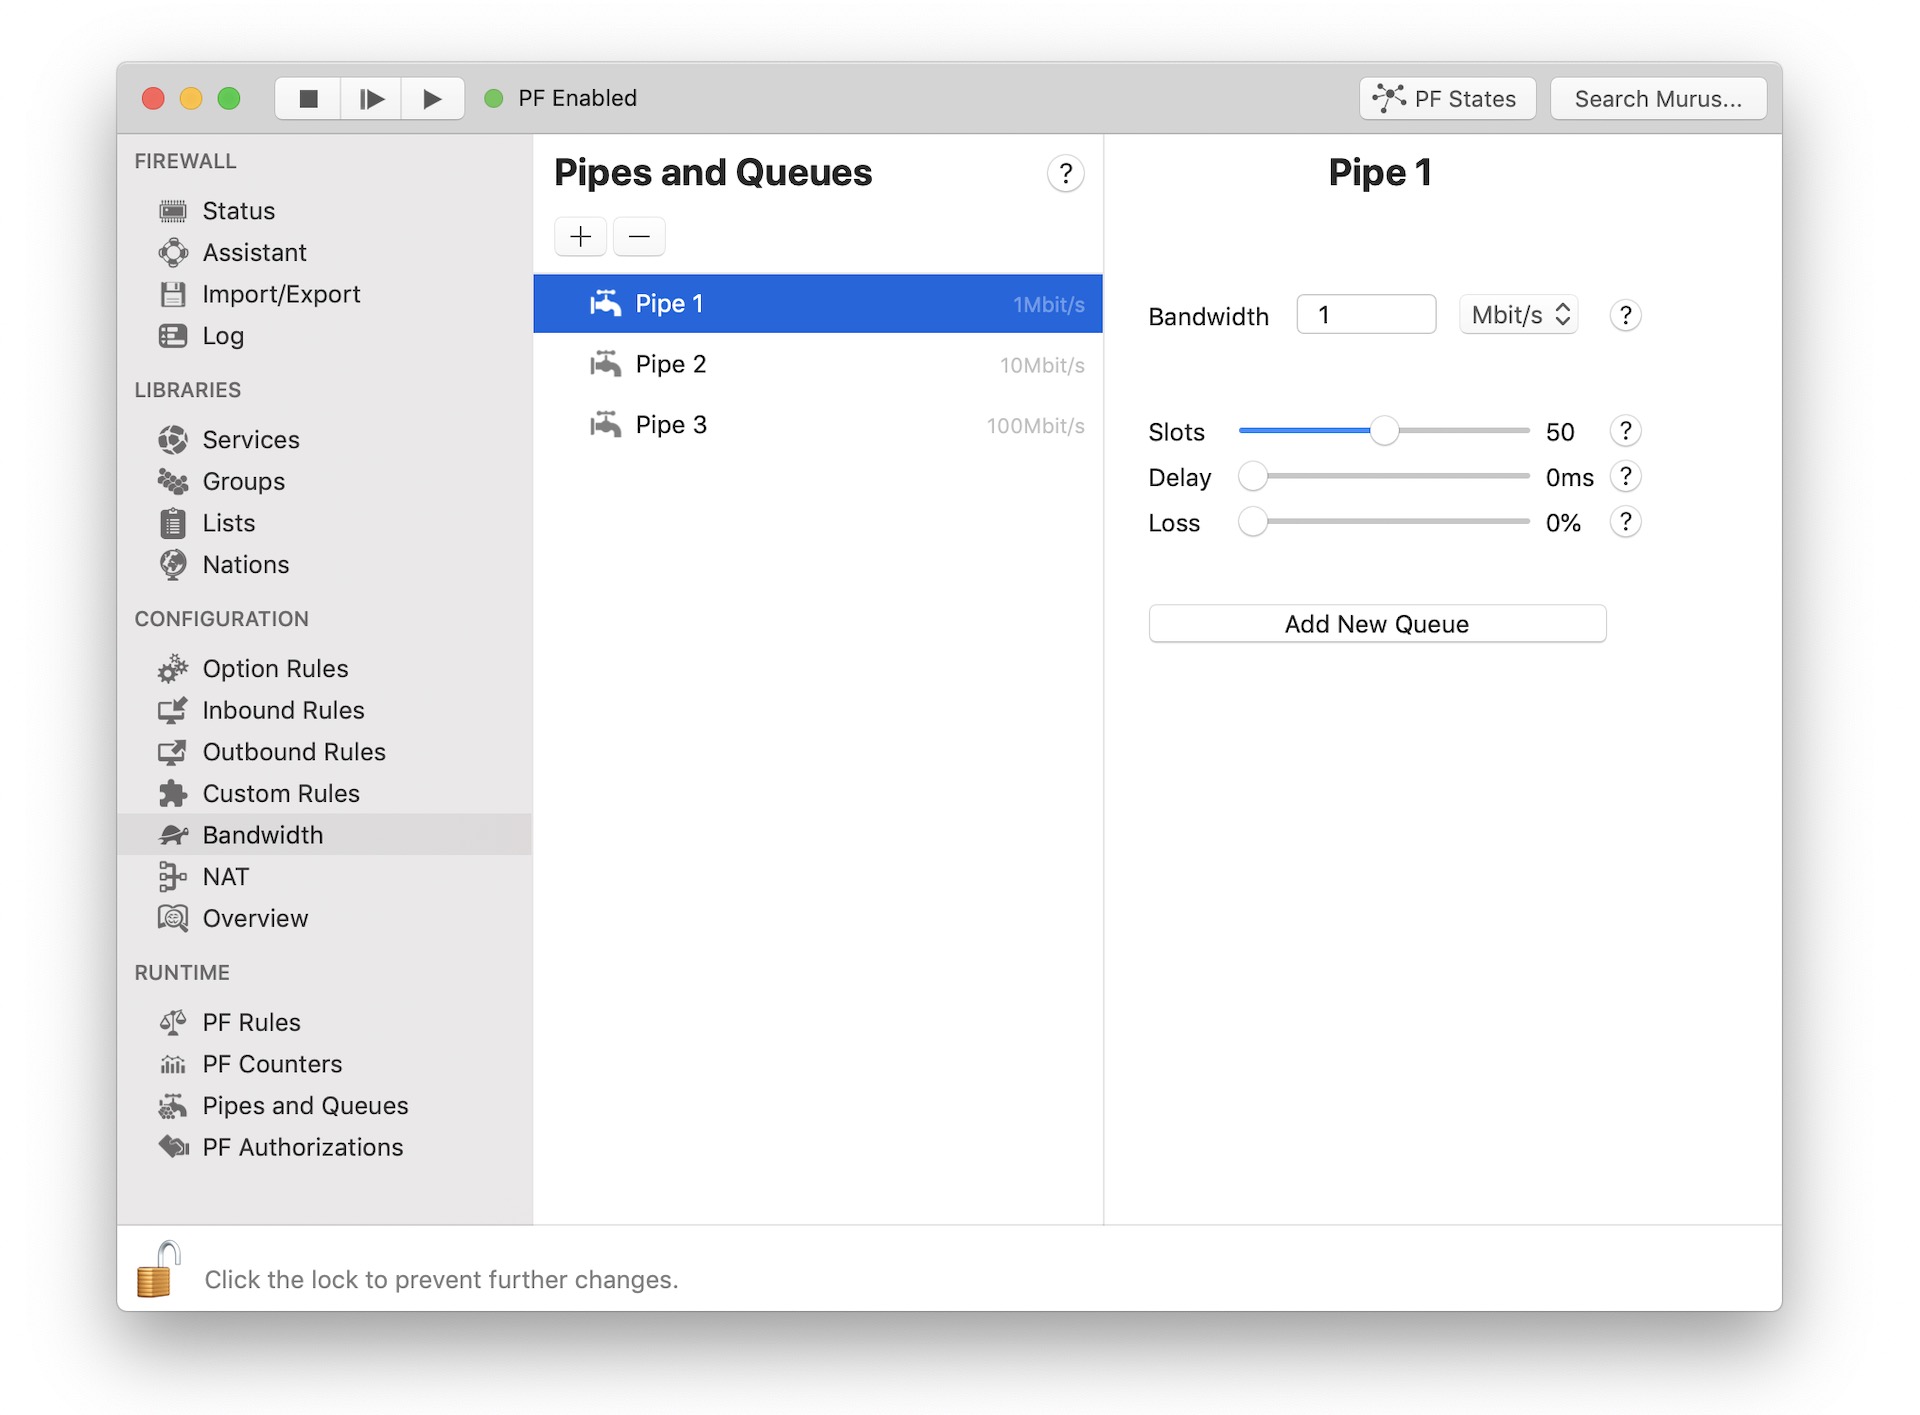The image size is (1920, 1415).
Task: Click the green zoom window button
Action: (x=229, y=99)
